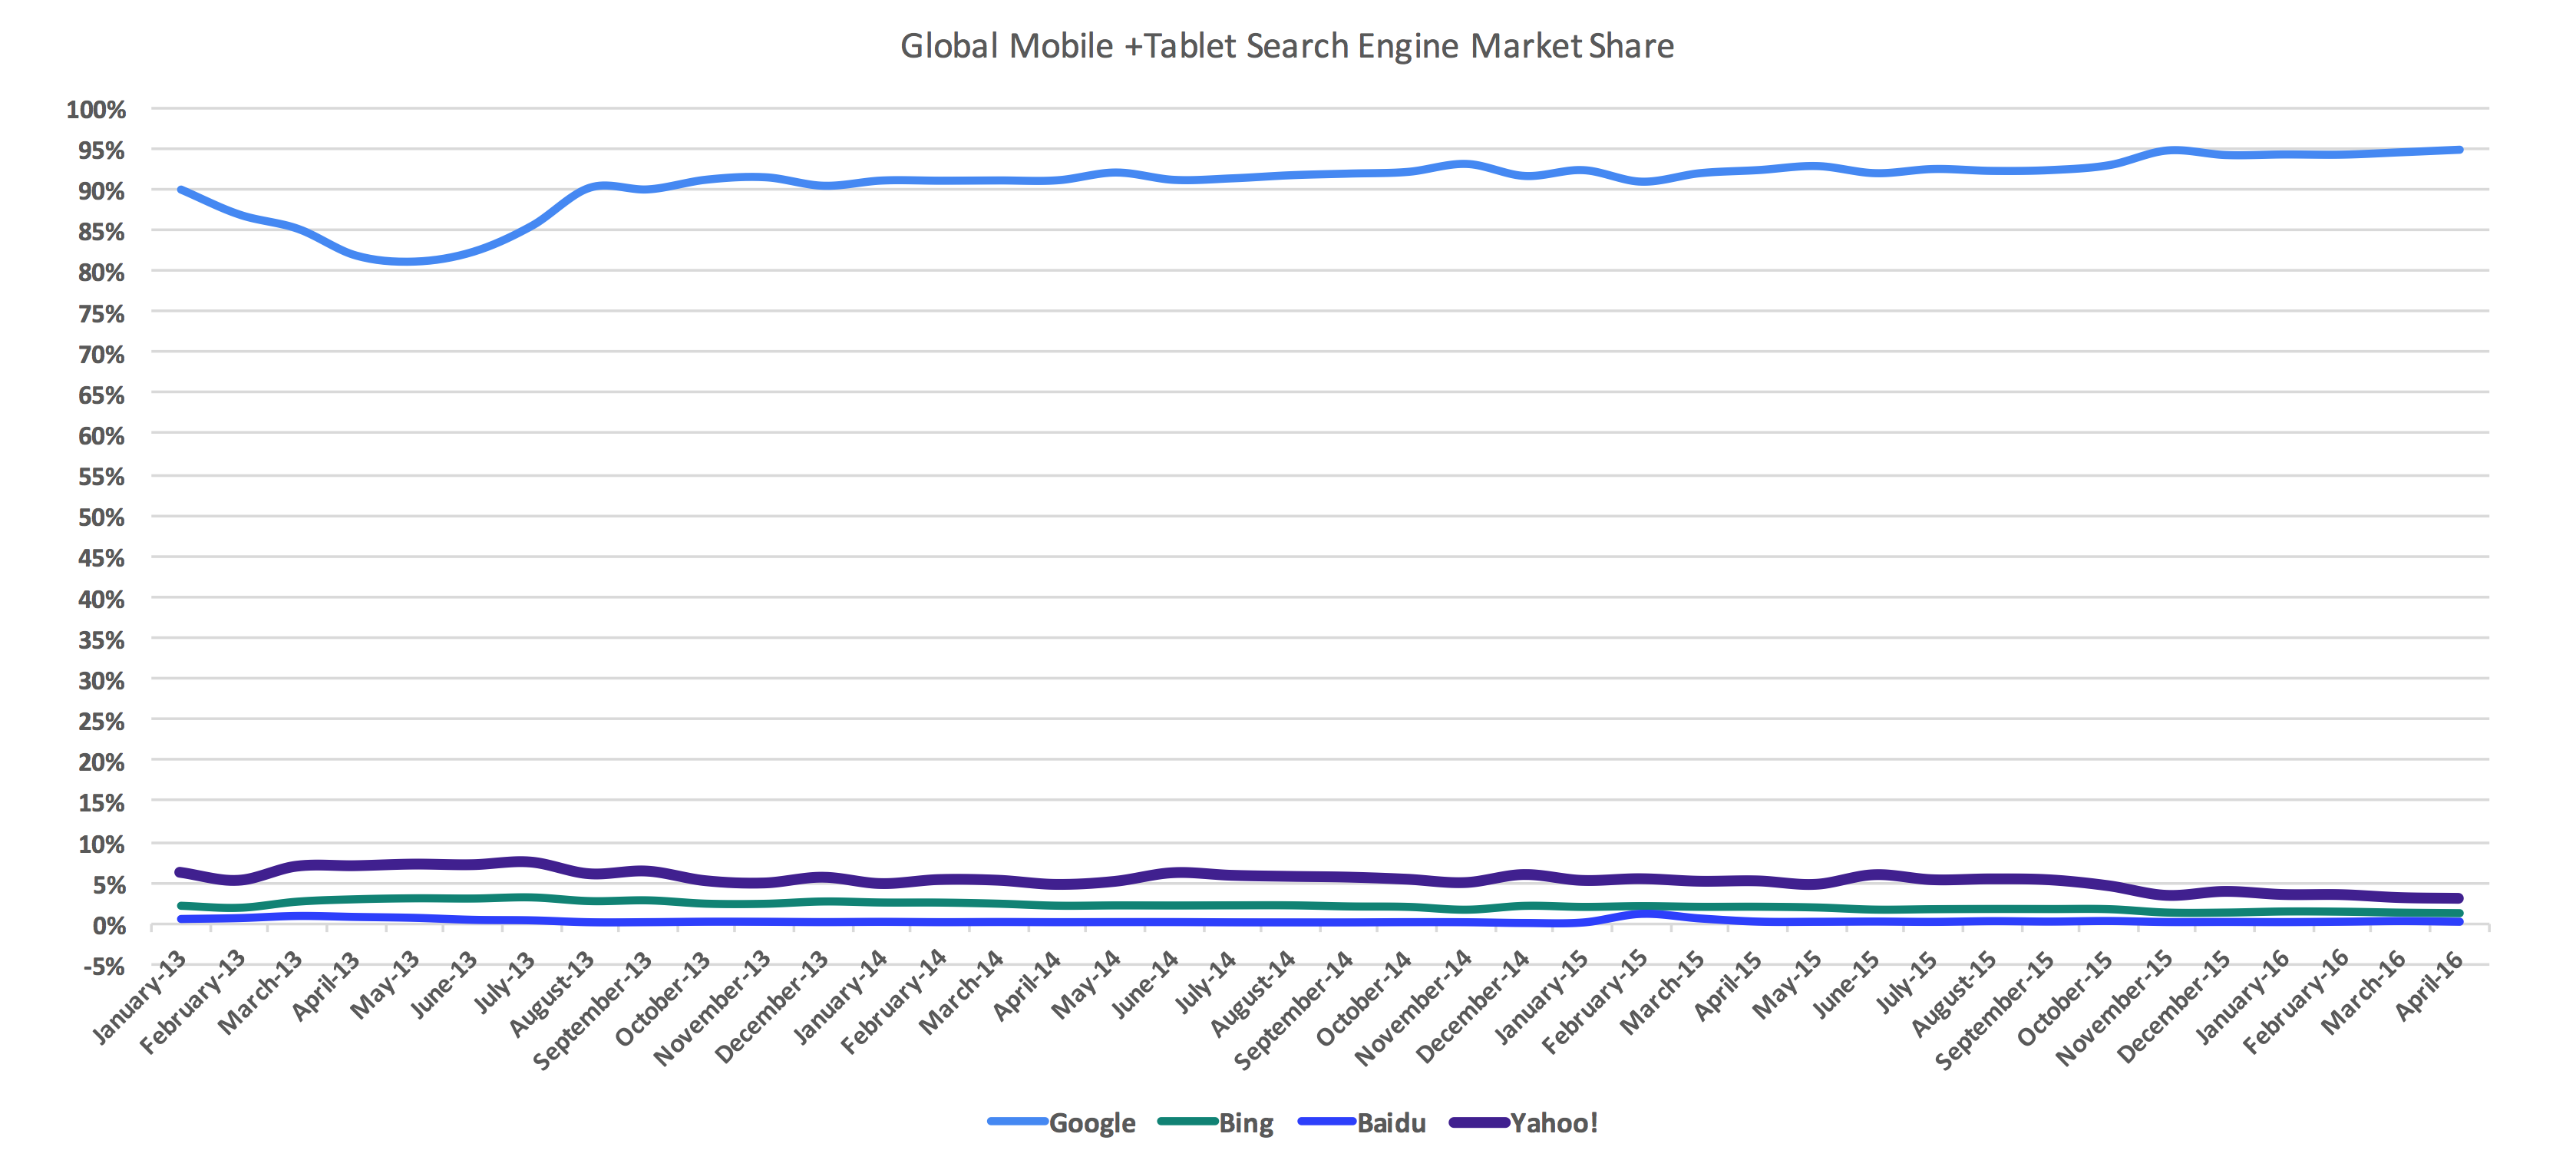Viewport: 2576px width, 1170px height.
Task: Click the 95% y-axis label
Action: coord(102,150)
